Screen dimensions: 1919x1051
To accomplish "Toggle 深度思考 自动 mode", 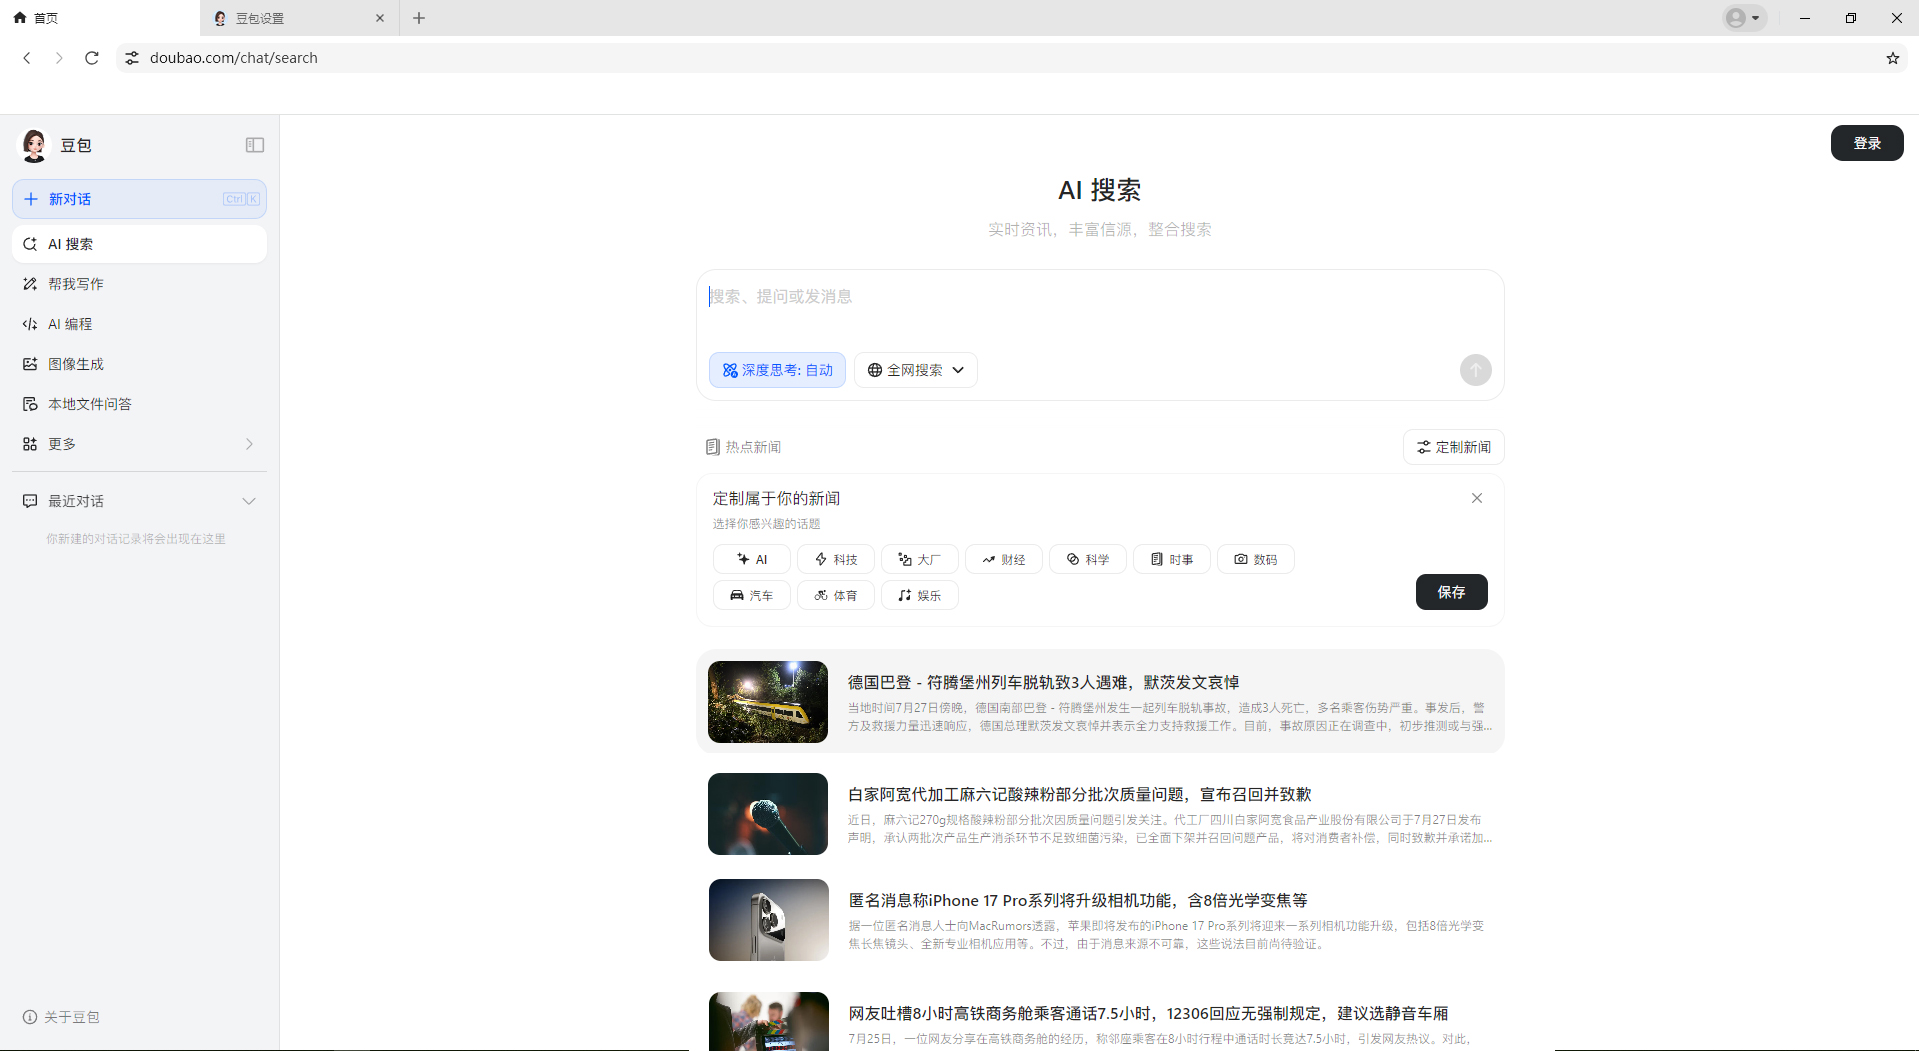I will [777, 370].
